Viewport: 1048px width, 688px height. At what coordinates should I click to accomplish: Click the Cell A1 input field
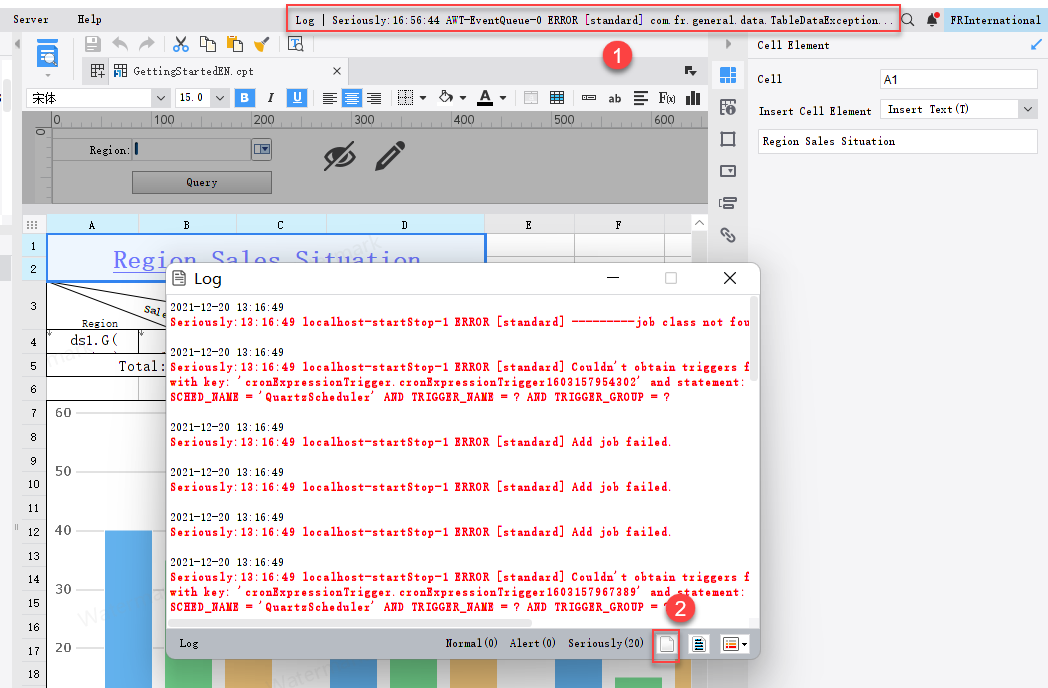[958, 79]
